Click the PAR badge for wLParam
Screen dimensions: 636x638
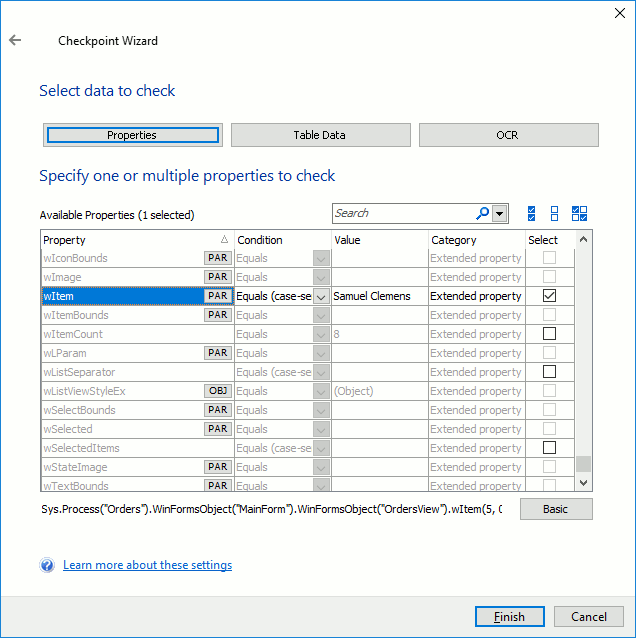coord(218,353)
